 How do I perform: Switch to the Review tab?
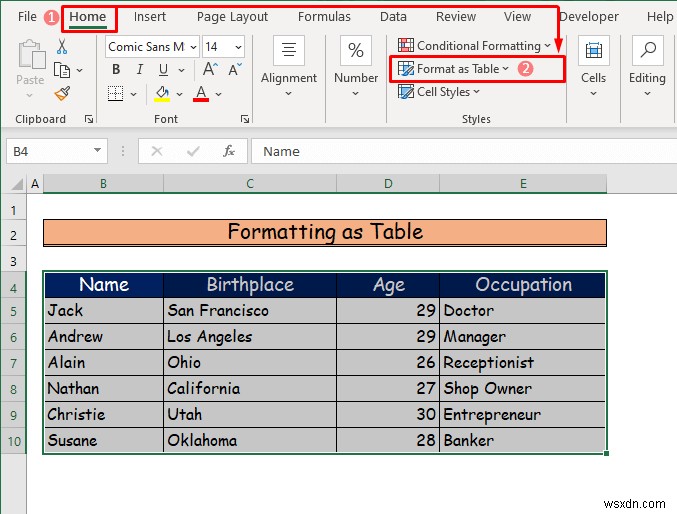click(x=456, y=16)
